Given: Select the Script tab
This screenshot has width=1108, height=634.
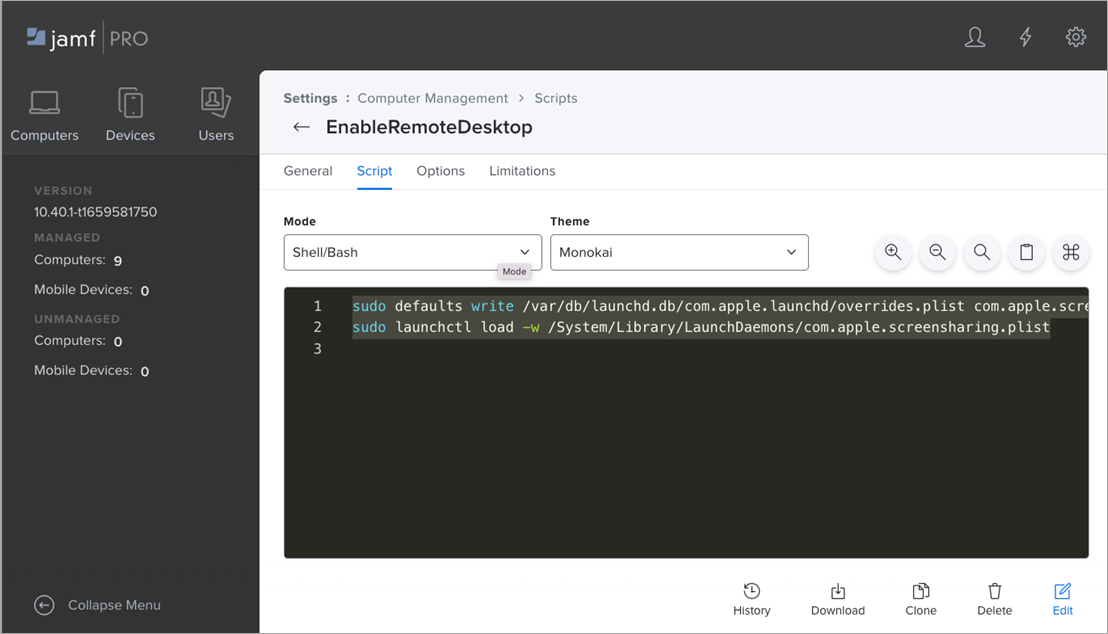Looking at the screenshot, I should (x=375, y=171).
